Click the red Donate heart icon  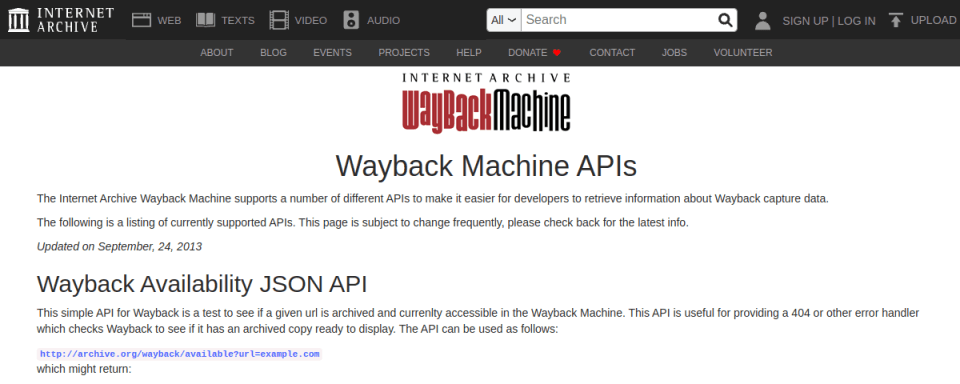point(557,53)
